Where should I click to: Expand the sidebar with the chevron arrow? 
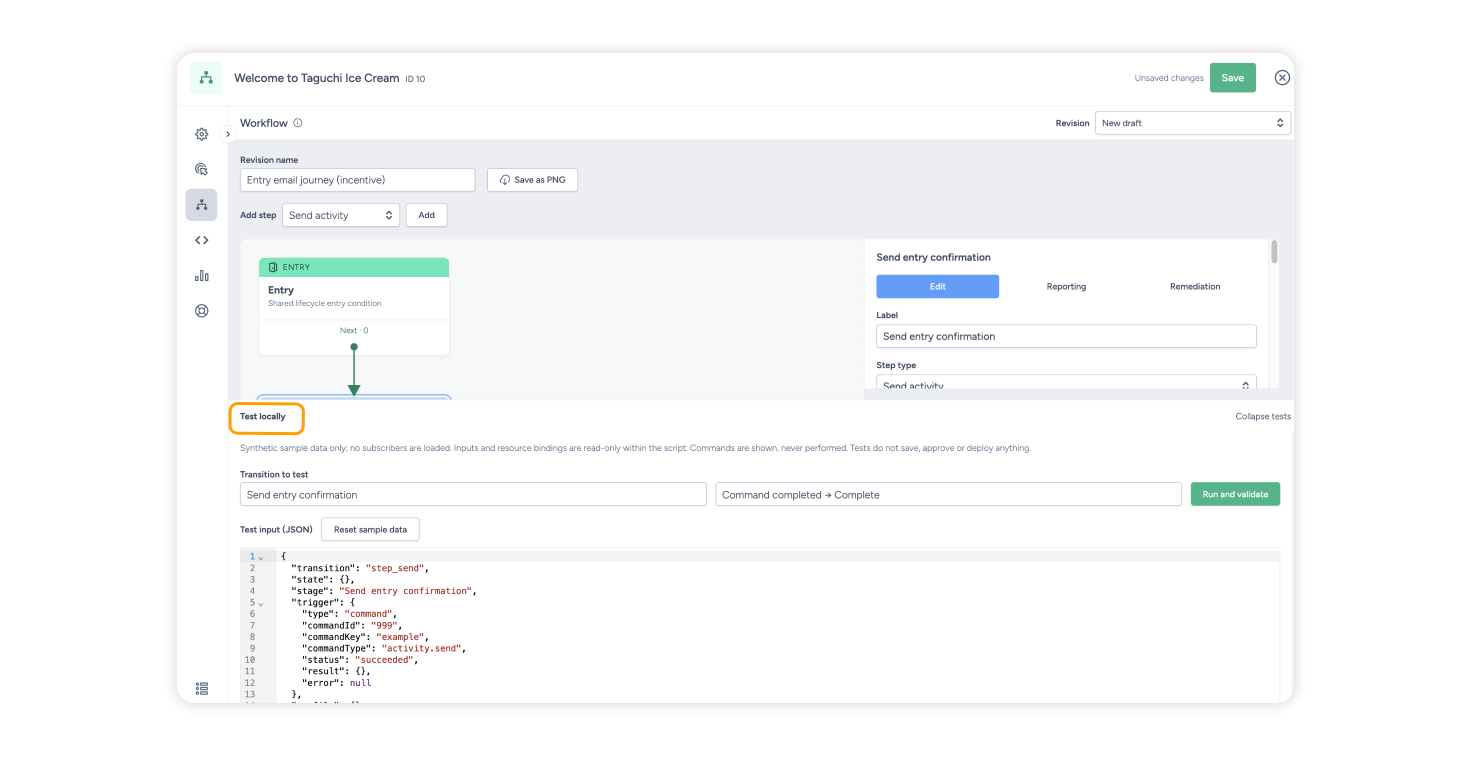[x=228, y=134]
